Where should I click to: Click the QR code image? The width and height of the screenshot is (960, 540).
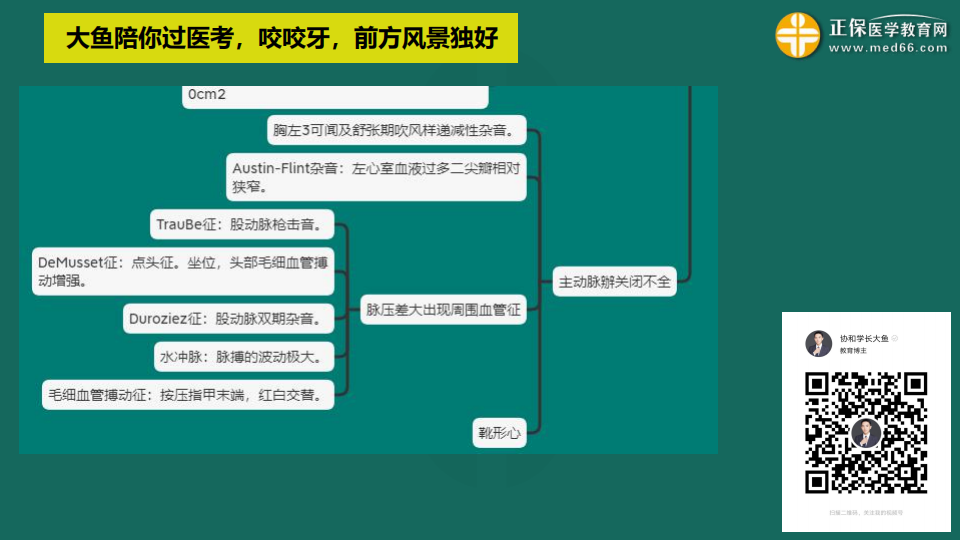coord(866,432)
